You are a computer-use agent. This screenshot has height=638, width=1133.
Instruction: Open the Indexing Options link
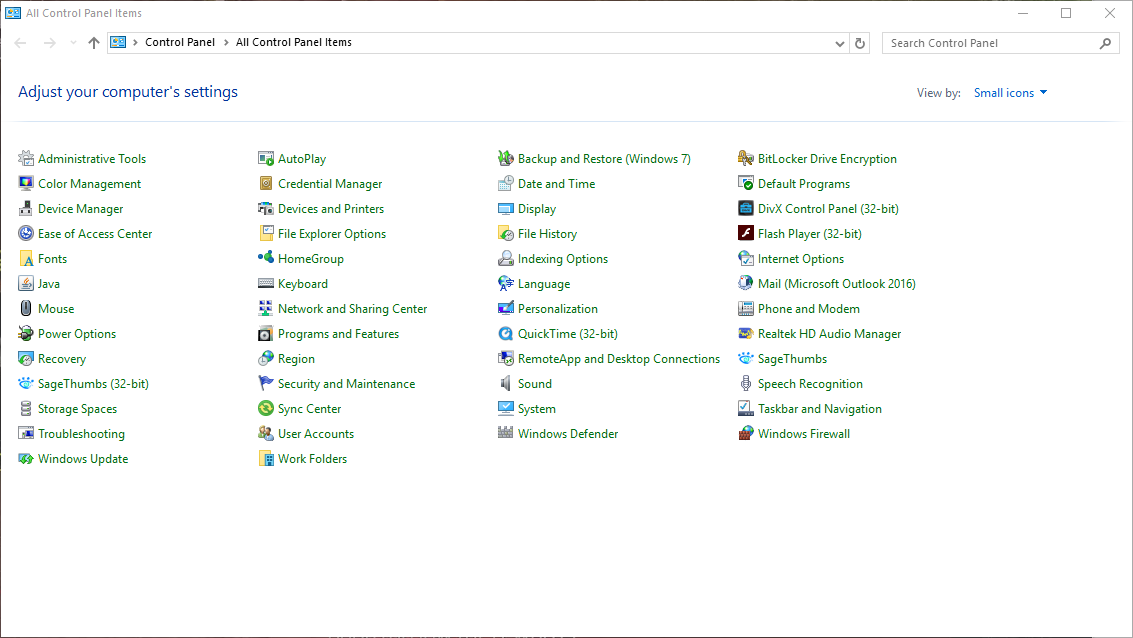click(x=563, y=259)
